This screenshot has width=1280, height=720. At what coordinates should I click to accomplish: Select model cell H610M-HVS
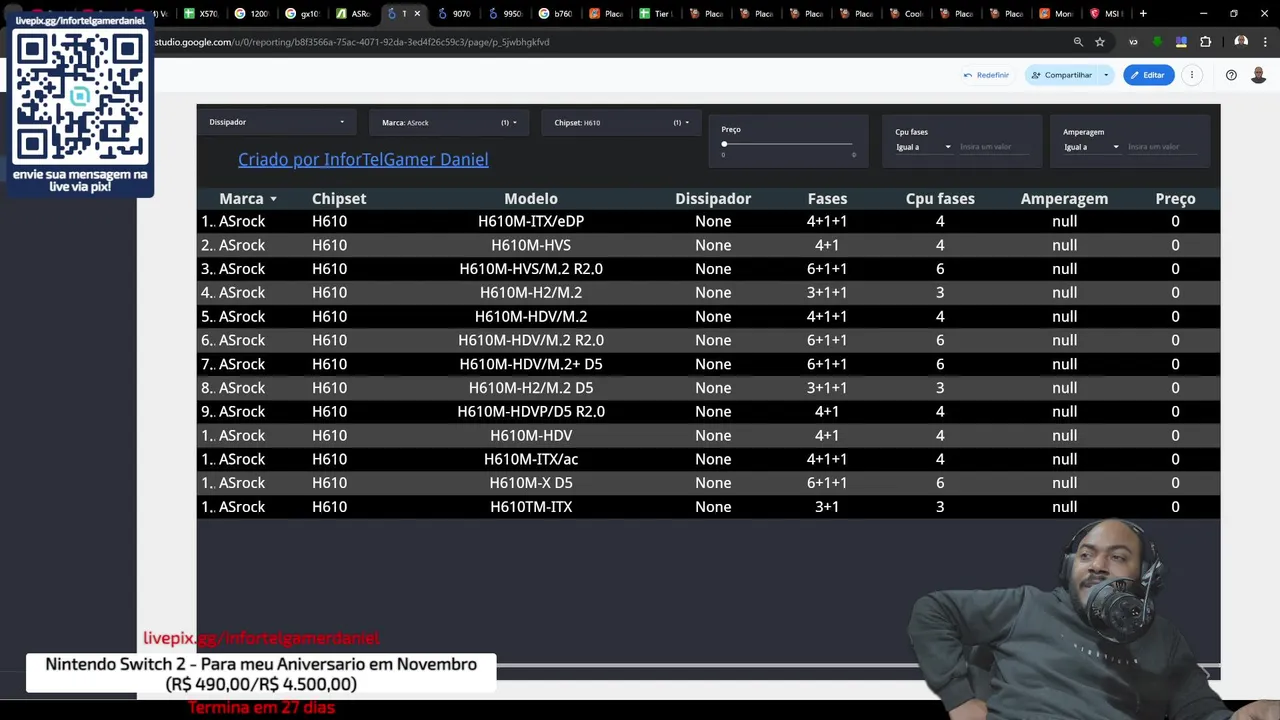point(531,245)
